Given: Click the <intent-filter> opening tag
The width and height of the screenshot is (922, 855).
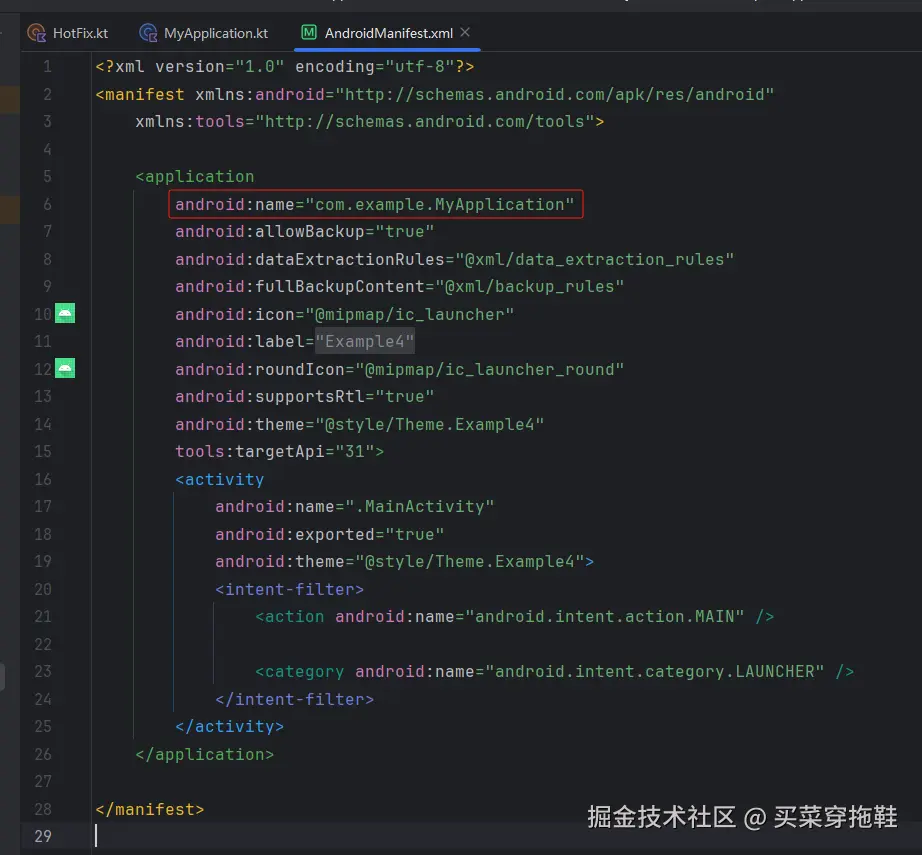Looking at the screenshot, I should [289, 589].
